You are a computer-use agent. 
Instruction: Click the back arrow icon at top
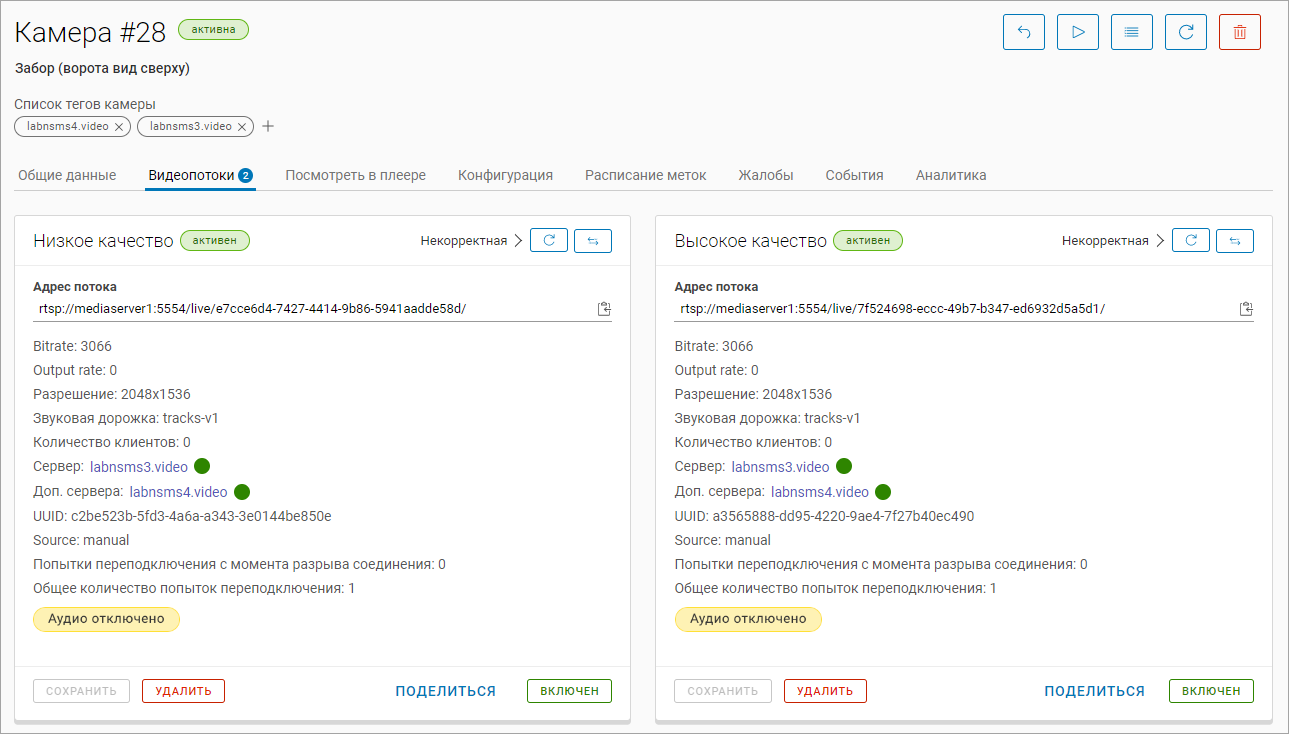1024,32
